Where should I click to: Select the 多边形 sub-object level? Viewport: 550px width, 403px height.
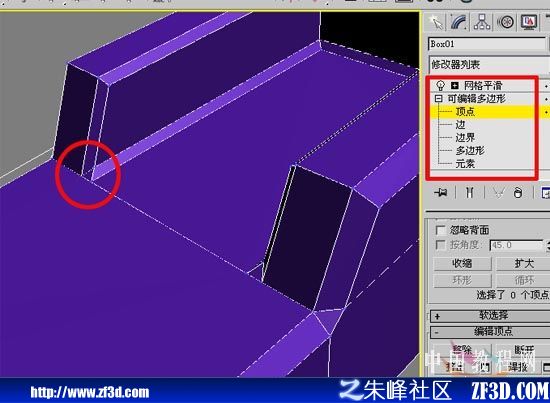point(470,151)
